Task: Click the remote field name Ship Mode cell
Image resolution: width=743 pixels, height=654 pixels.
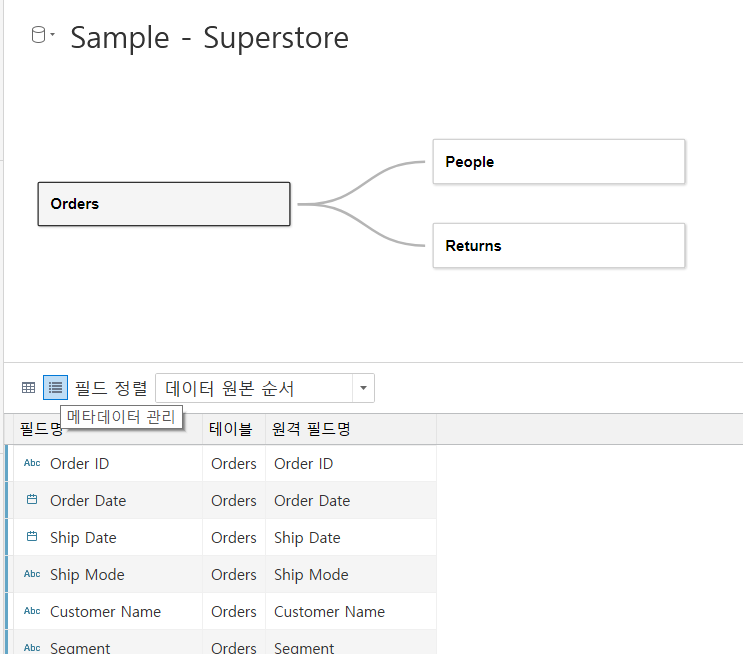Action: (351, 574)
